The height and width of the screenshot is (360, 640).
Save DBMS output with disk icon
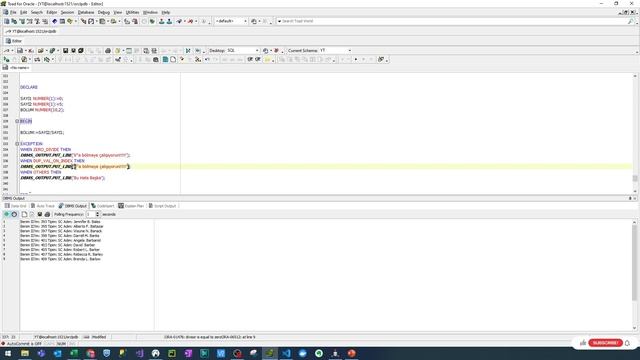point(40,214)
